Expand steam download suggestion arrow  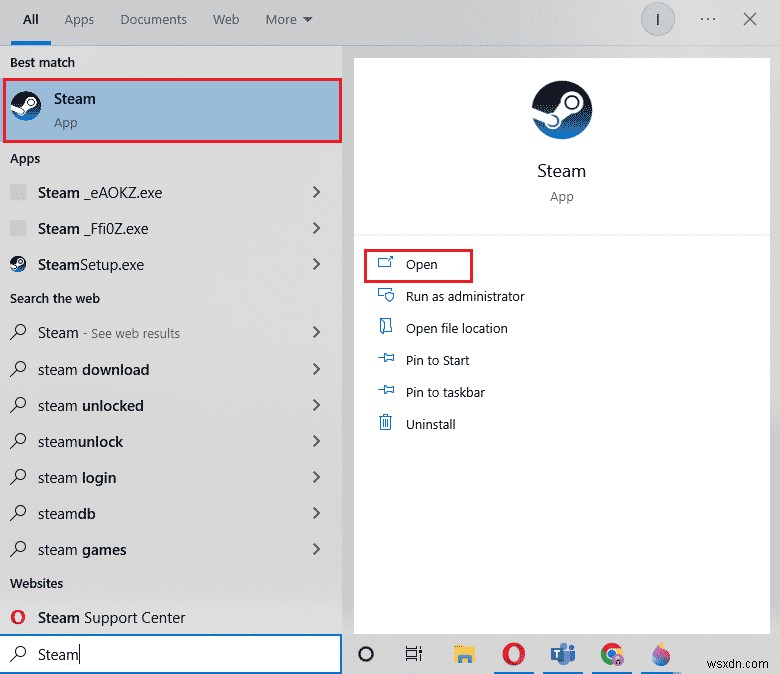(x=316, y=369)
